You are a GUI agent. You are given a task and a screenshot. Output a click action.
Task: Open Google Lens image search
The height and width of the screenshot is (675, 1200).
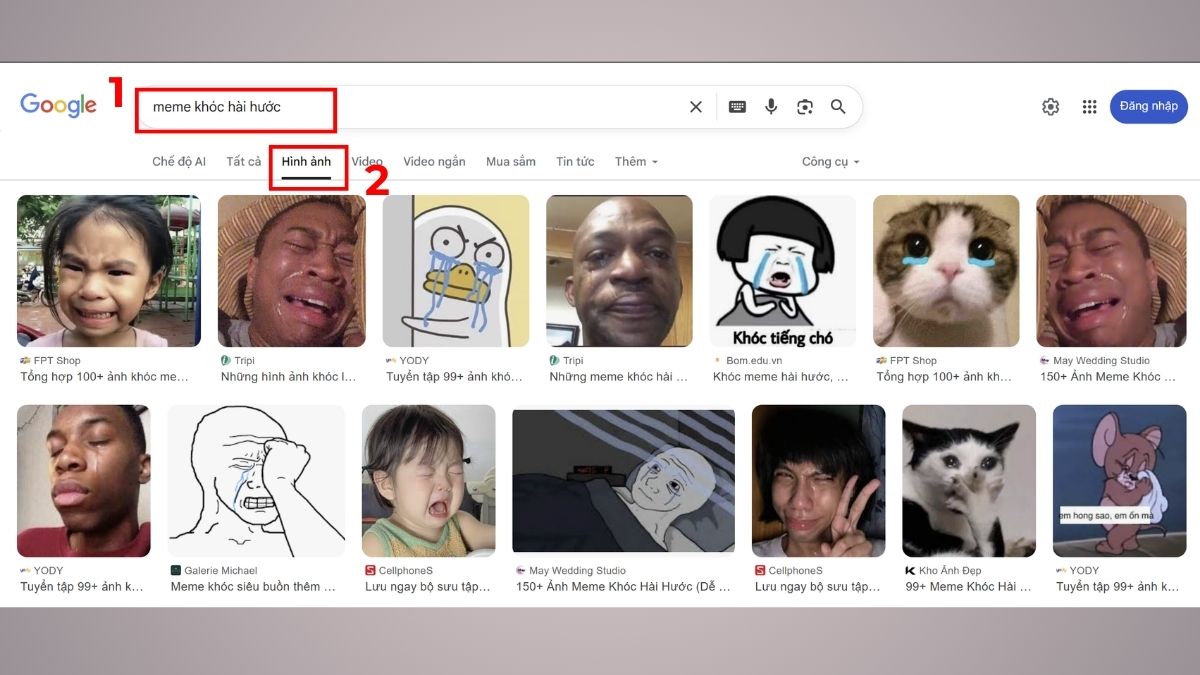[804, 106]
